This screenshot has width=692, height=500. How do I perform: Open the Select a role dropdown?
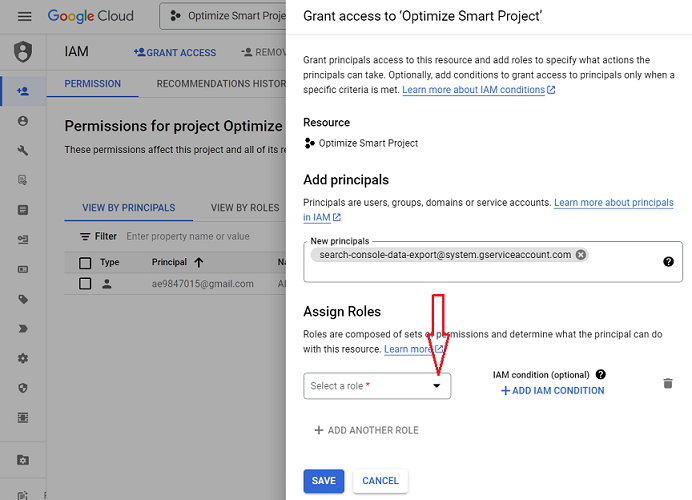tap(377, 386)
